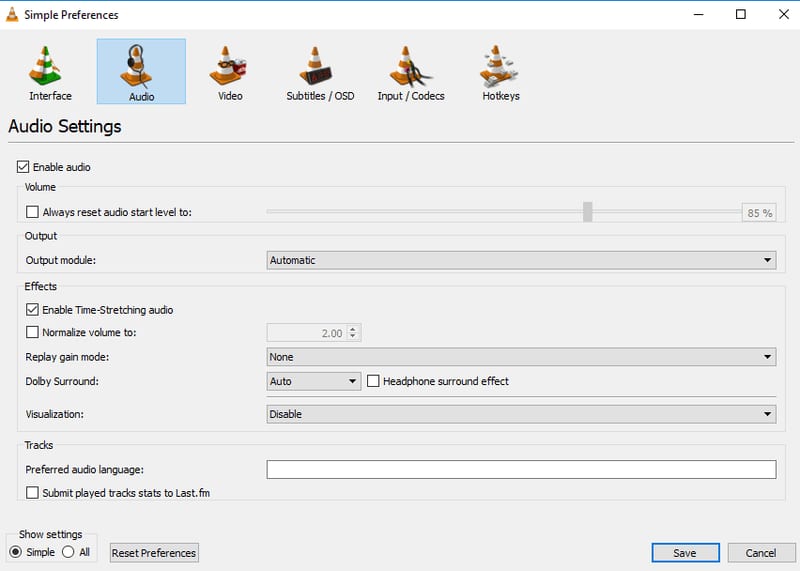Decrease normalize volume value with down arrow
Image resolution: width=800 pixels, height=571 pixels.
[353, 337]
